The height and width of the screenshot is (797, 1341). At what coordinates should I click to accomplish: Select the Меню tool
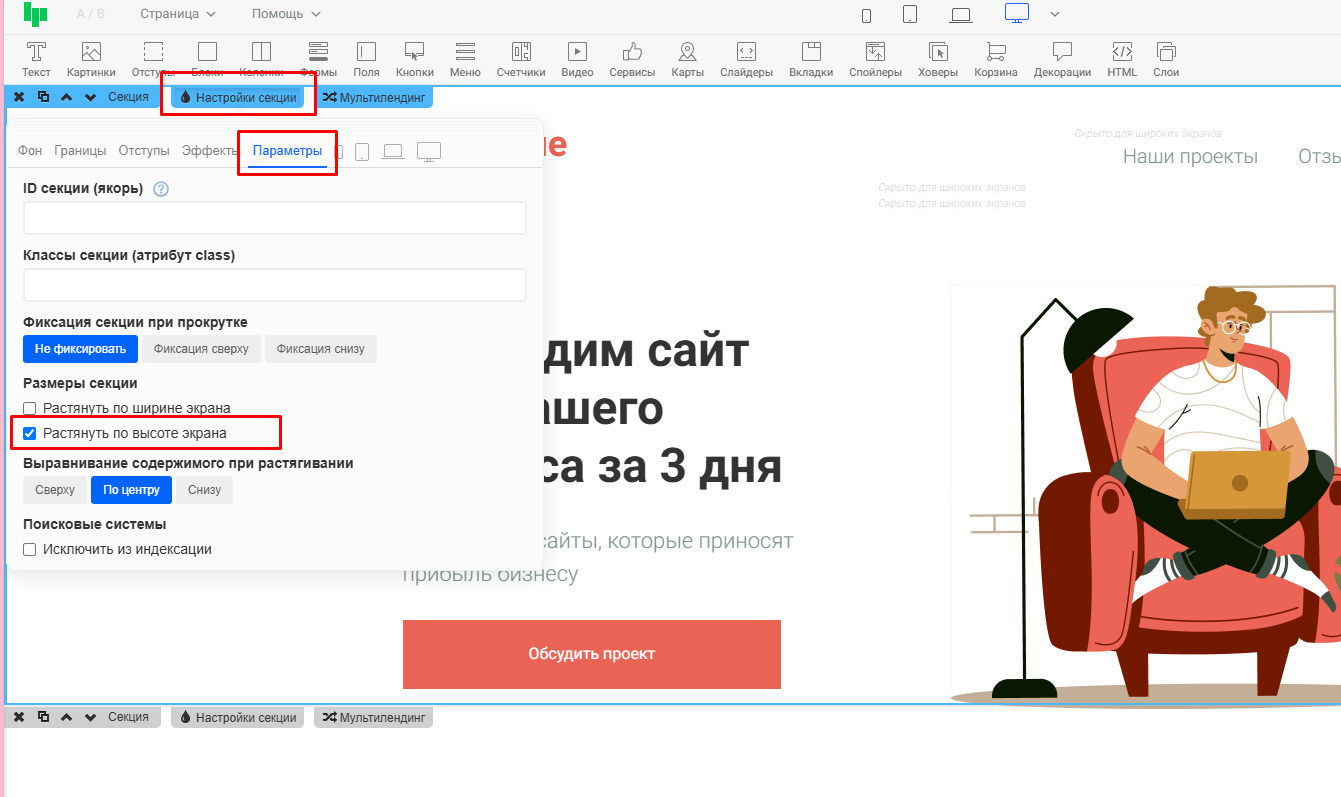point(465,59)
